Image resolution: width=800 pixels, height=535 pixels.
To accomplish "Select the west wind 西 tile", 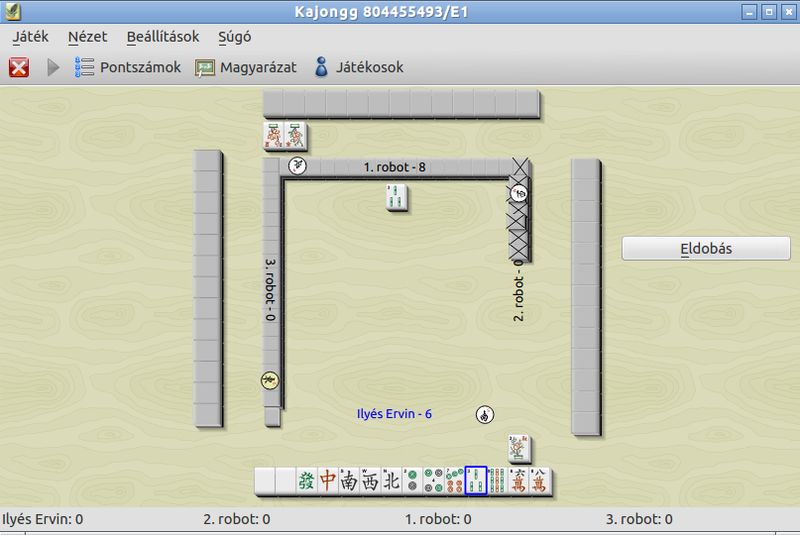I will (370, 480).
